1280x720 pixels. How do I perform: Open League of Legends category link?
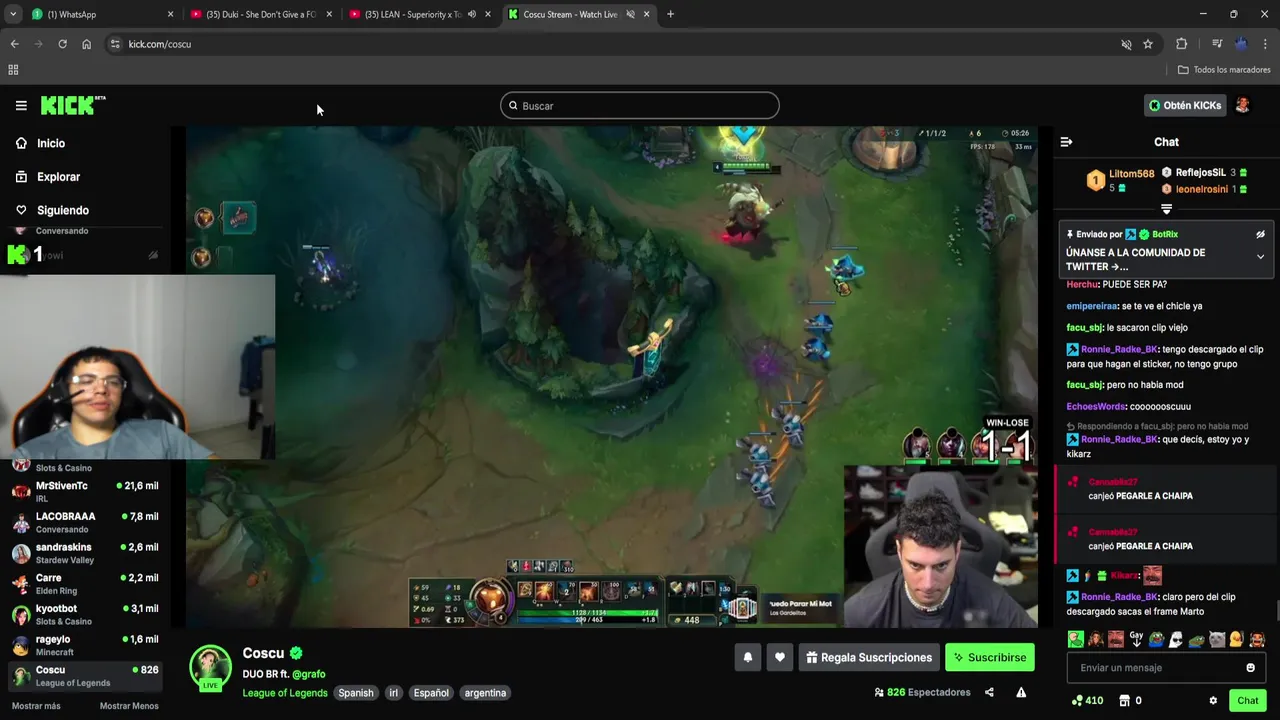285,692
